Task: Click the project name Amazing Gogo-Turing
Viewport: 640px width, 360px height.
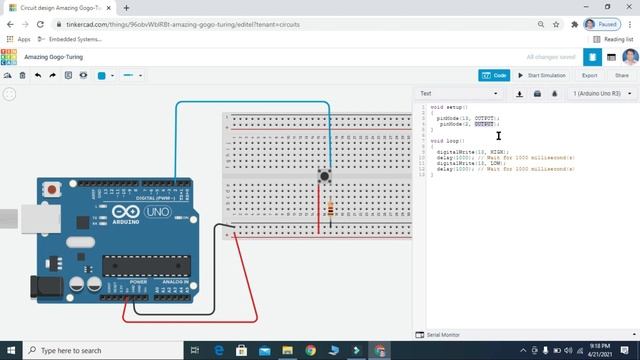Action: pos(53,57)
